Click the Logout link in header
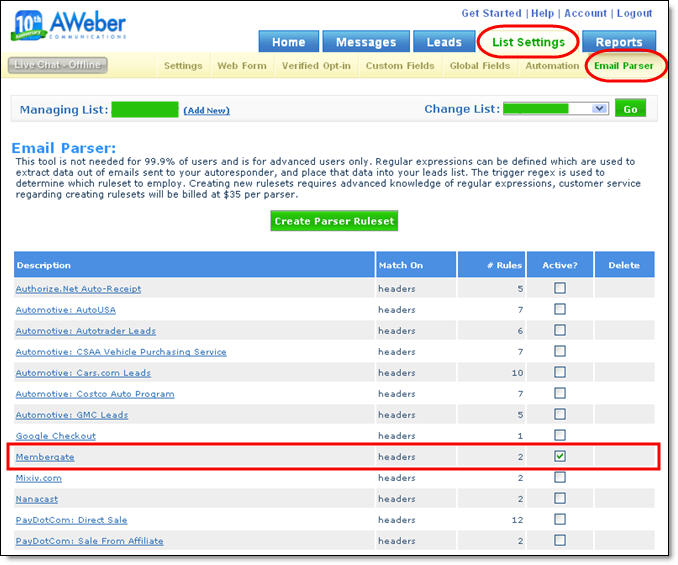The image size is (678, 565). 634,13
